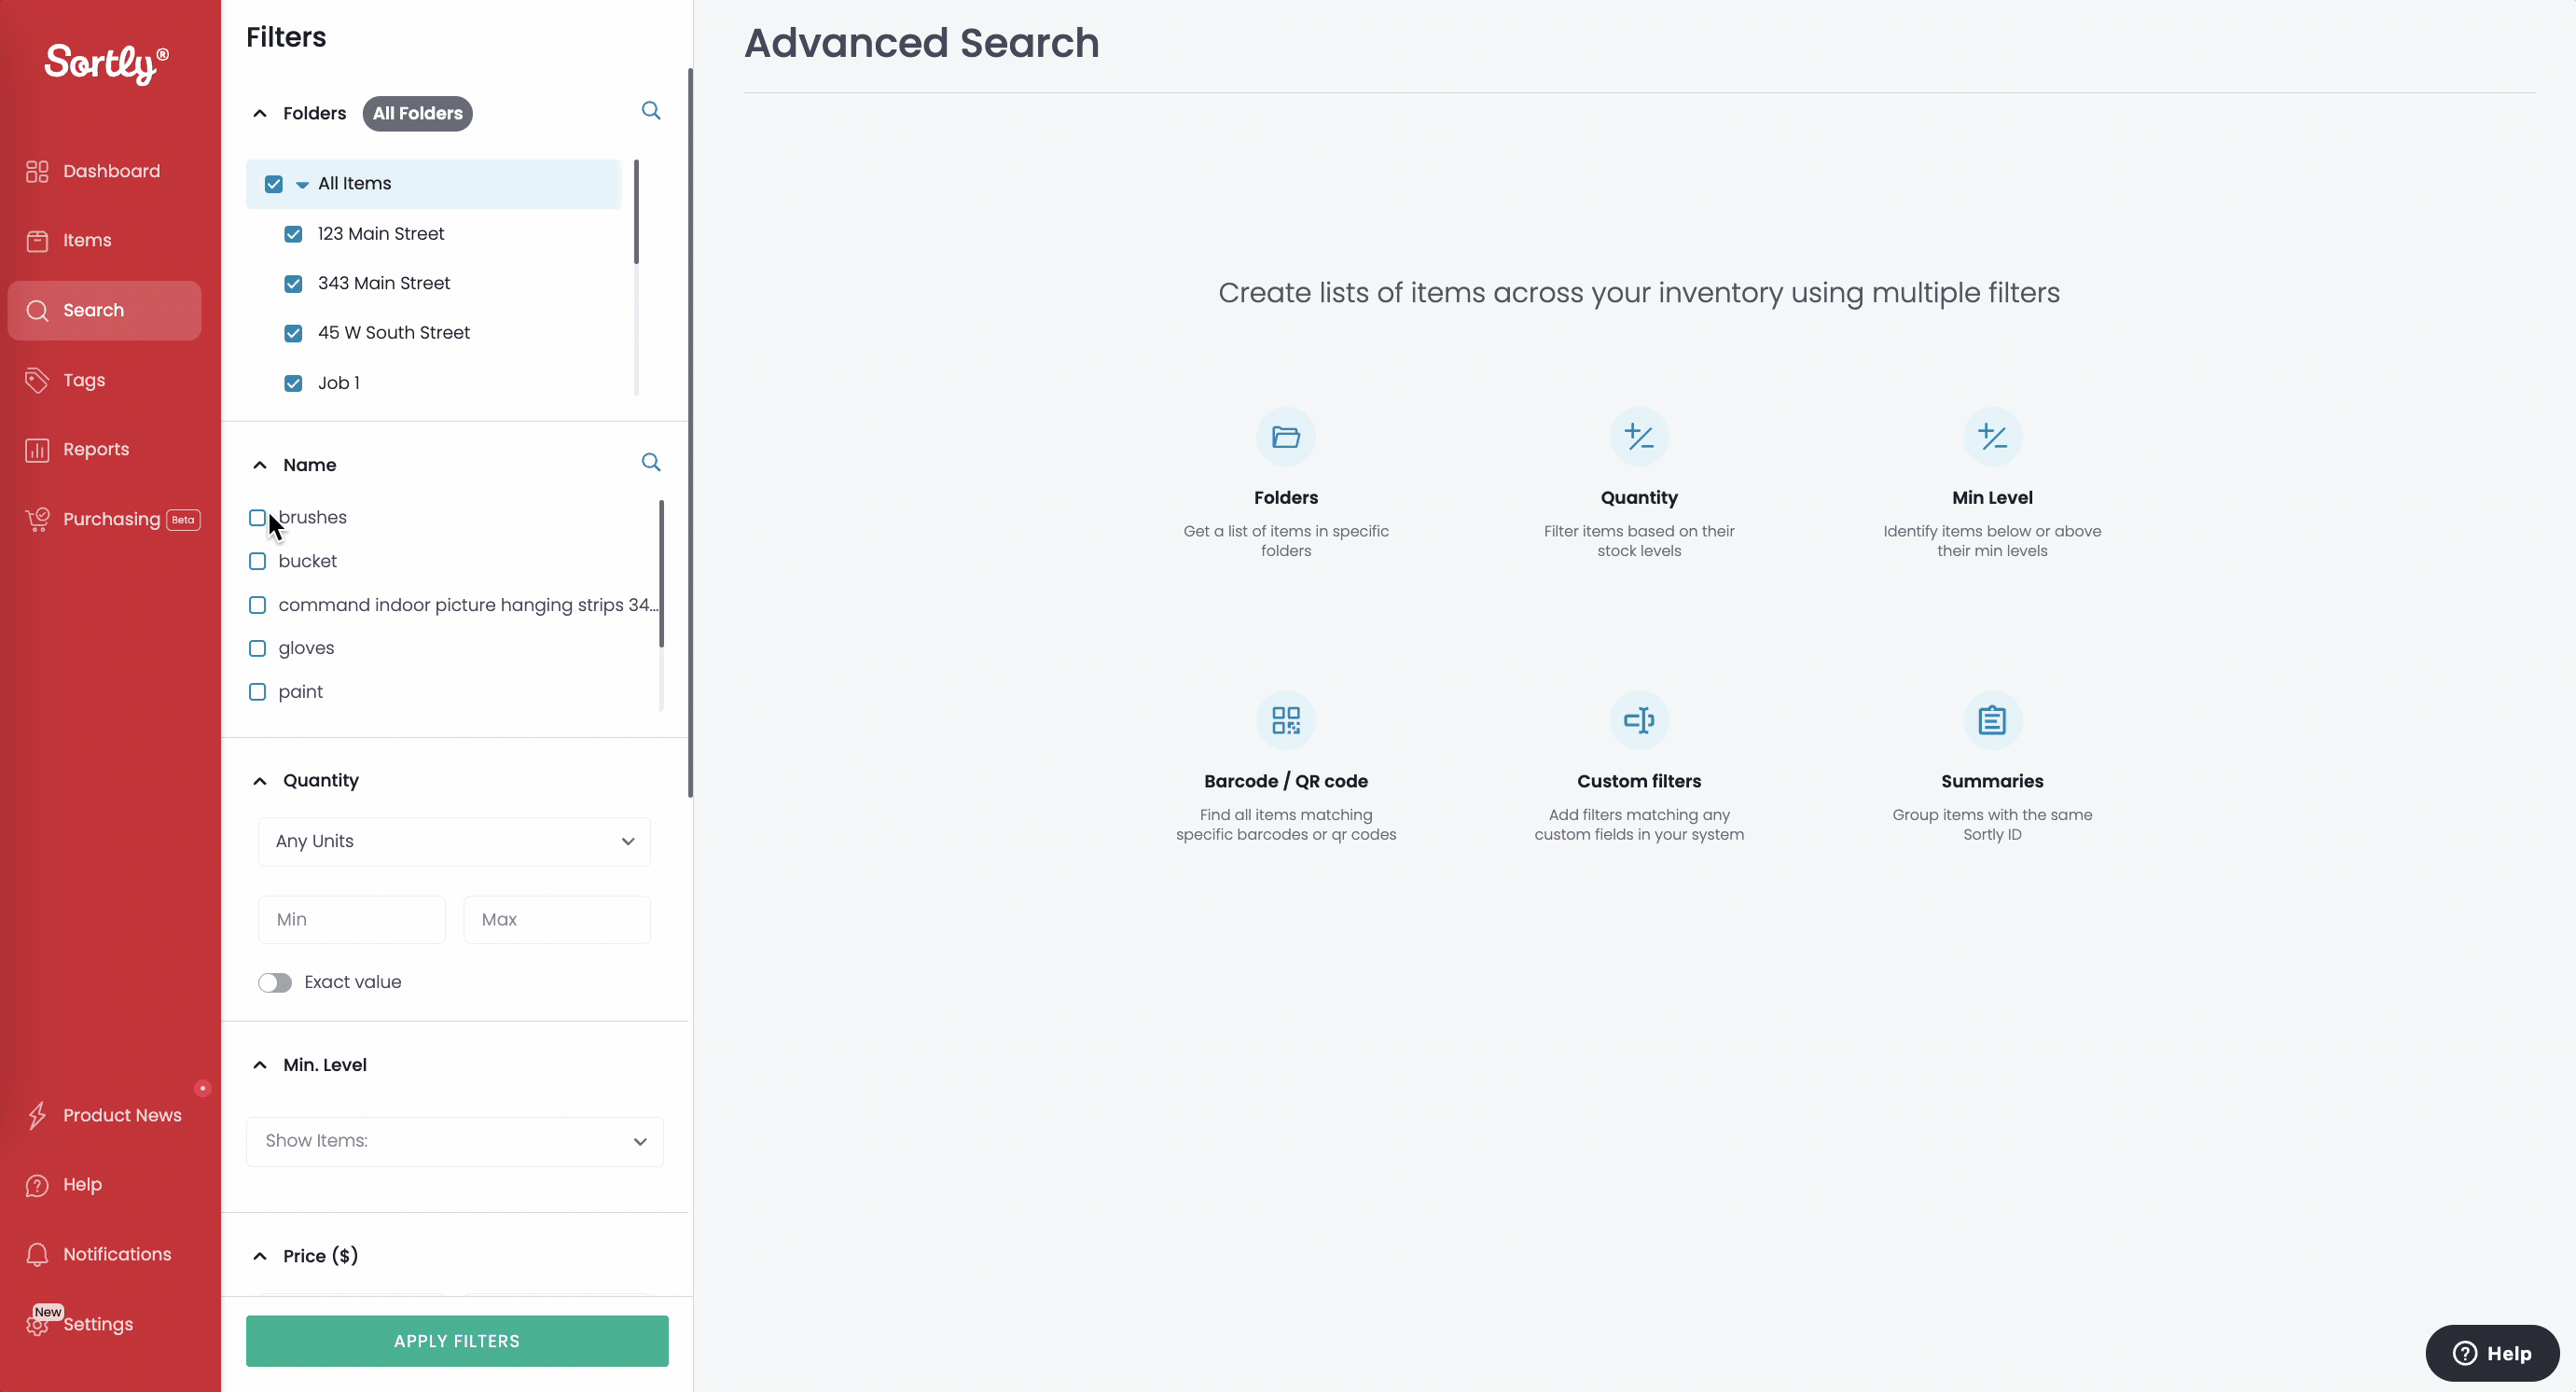The width and height of the screenshot is (2576, 1392).
Task: Click the Custom filters icon
Action: coord(1638,720)
